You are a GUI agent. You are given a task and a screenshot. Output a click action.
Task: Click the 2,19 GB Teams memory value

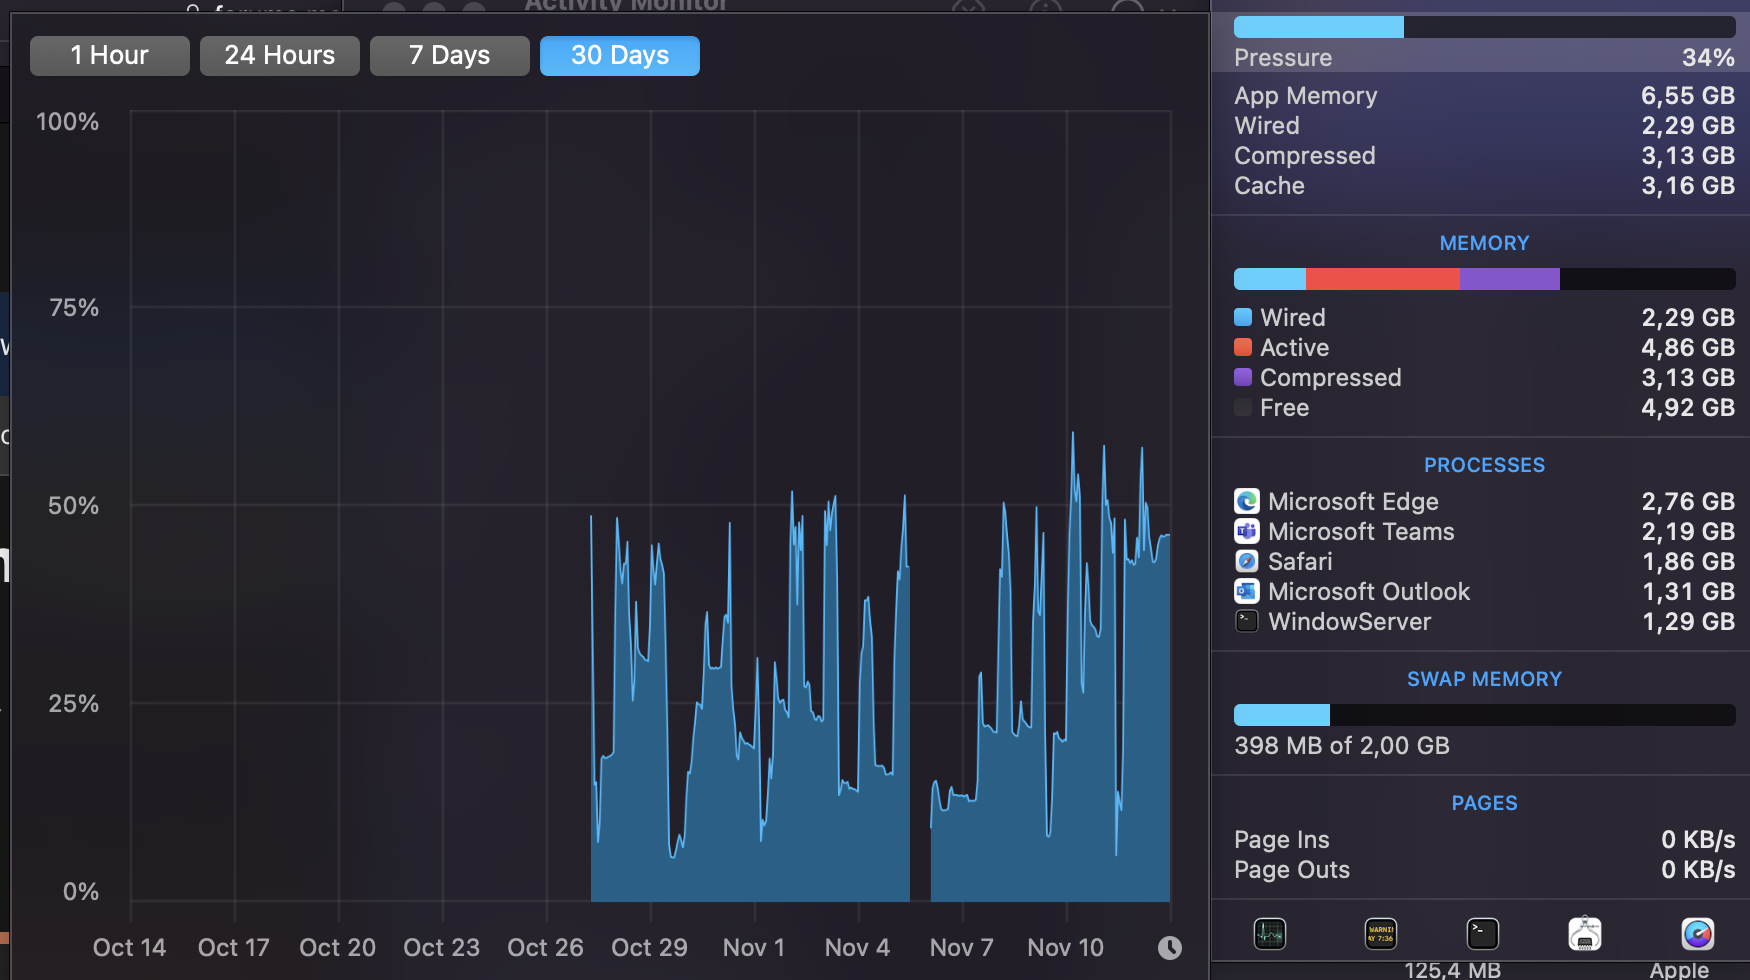point(1688,531)
